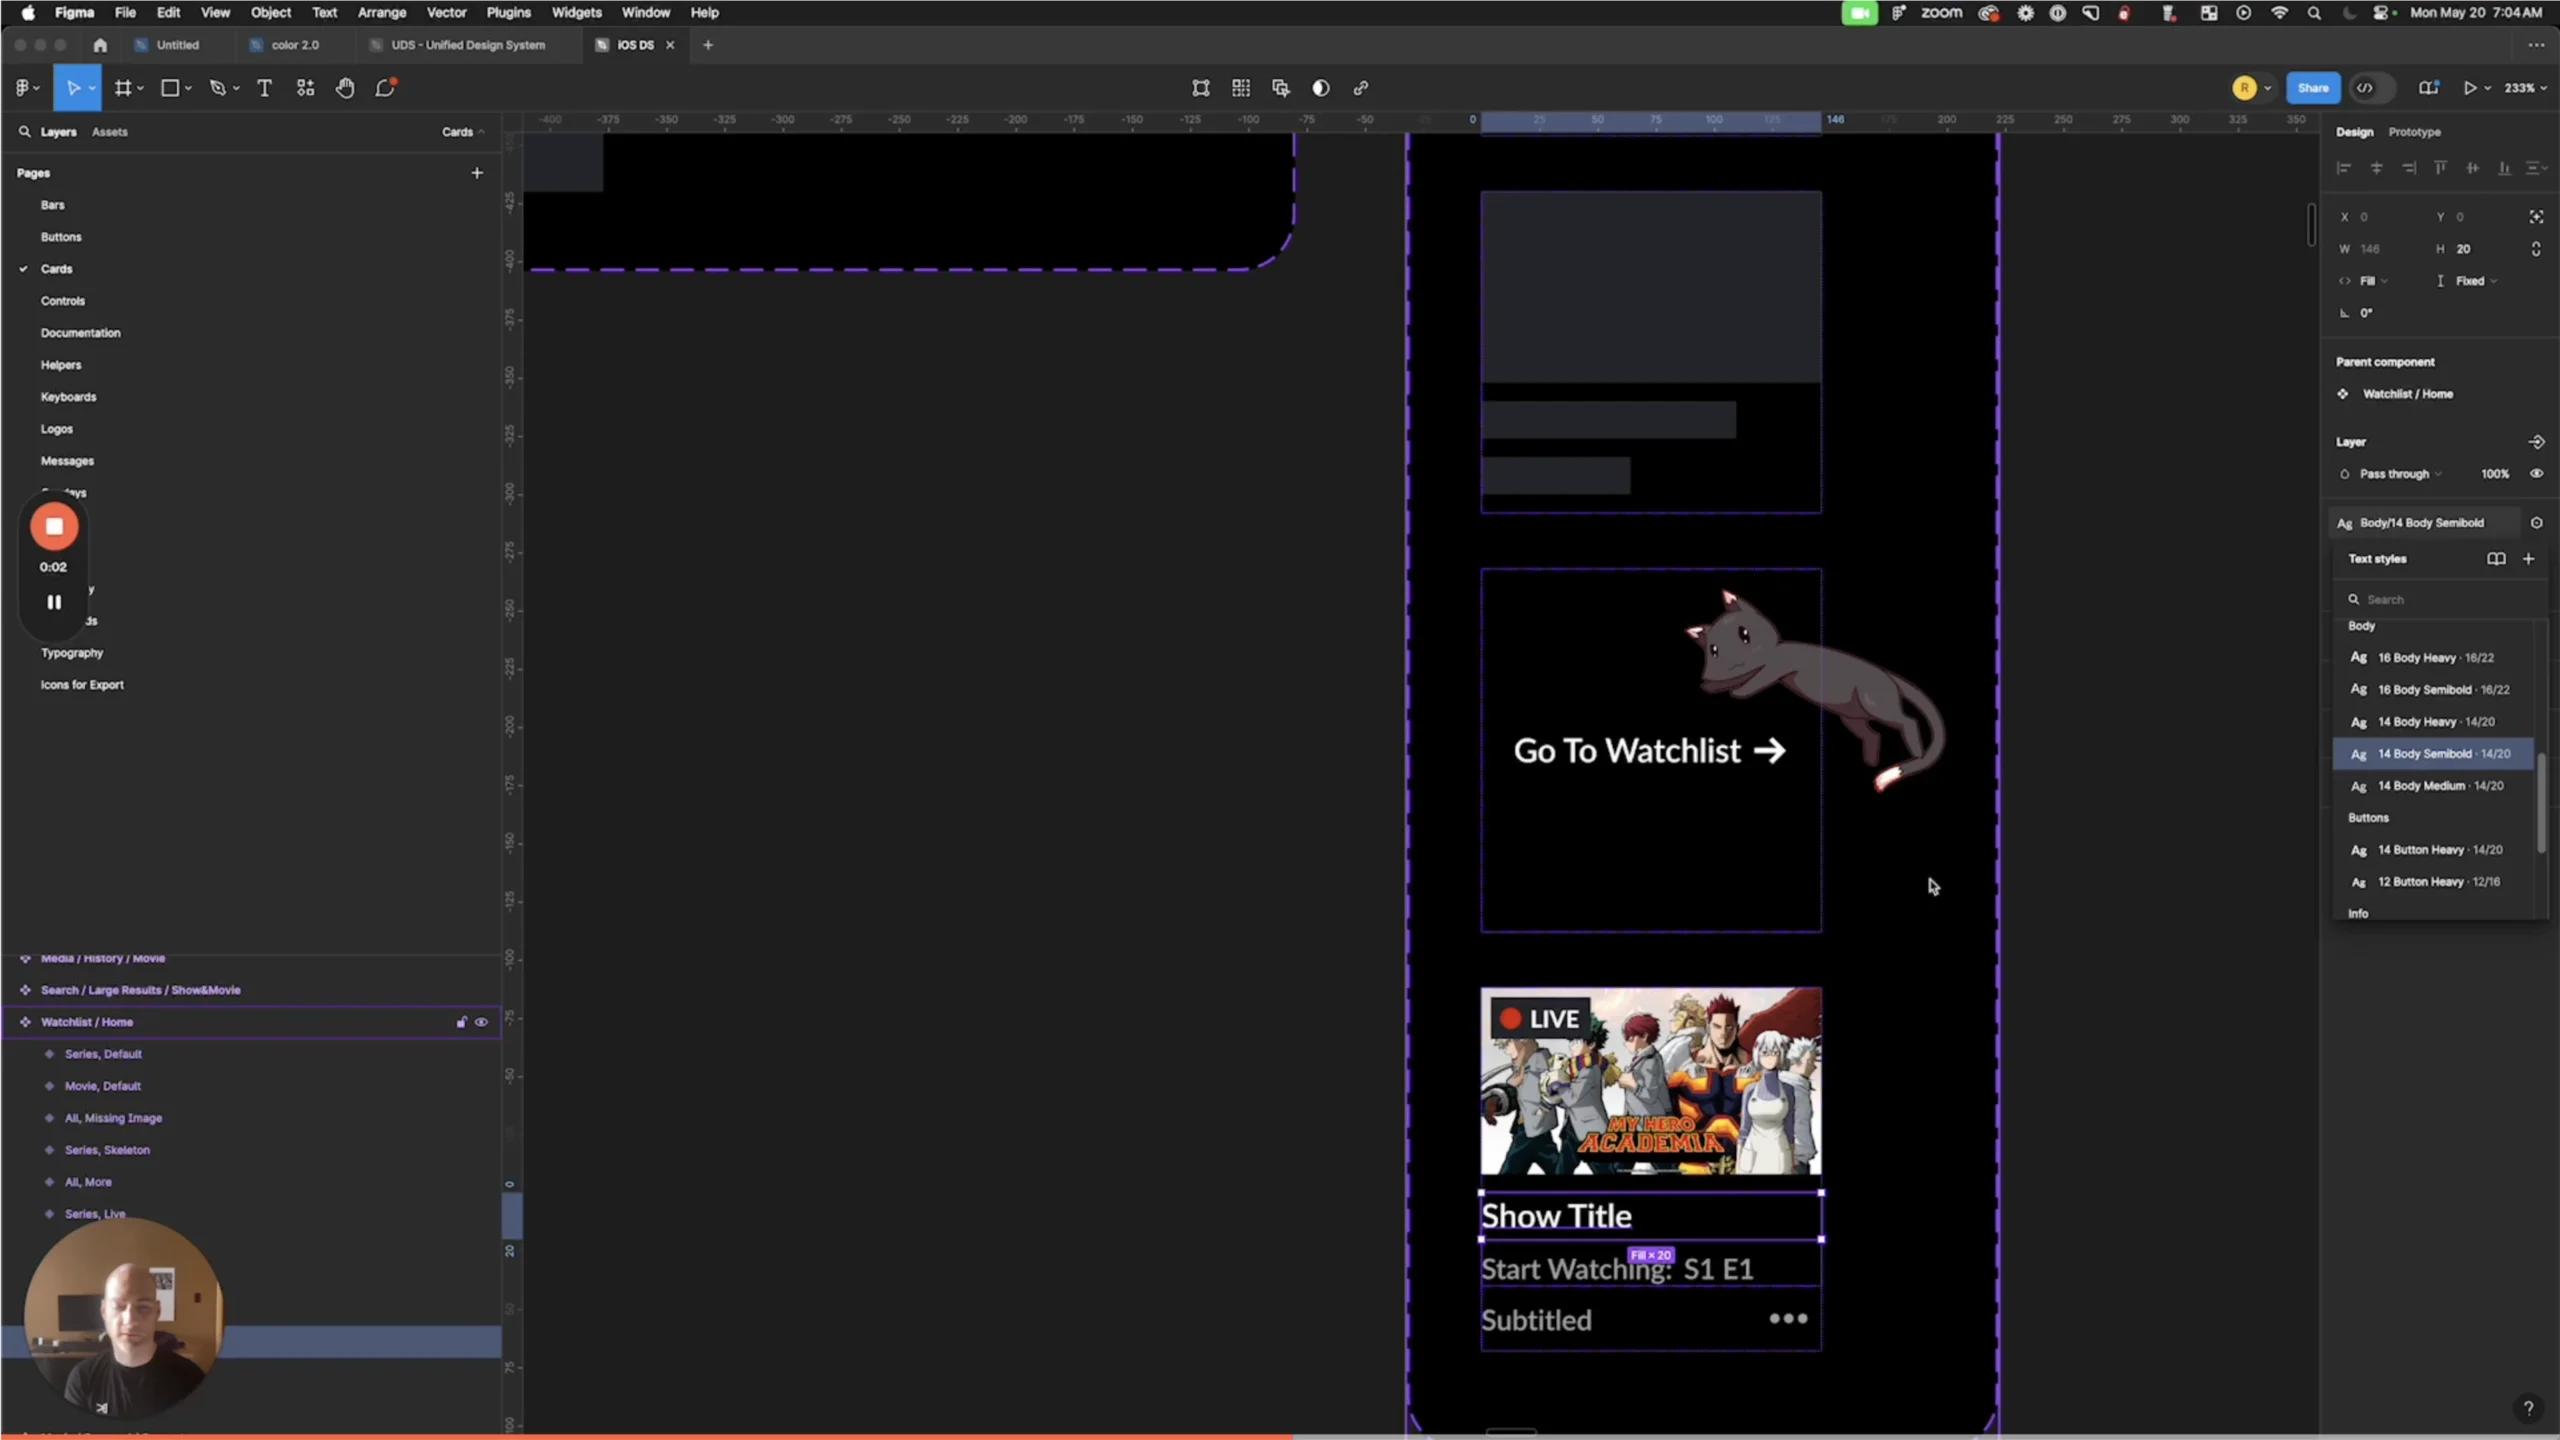Stop the screen recording
The width and height of the screenshot is (2560, 1440).
[x=54, y=526]
